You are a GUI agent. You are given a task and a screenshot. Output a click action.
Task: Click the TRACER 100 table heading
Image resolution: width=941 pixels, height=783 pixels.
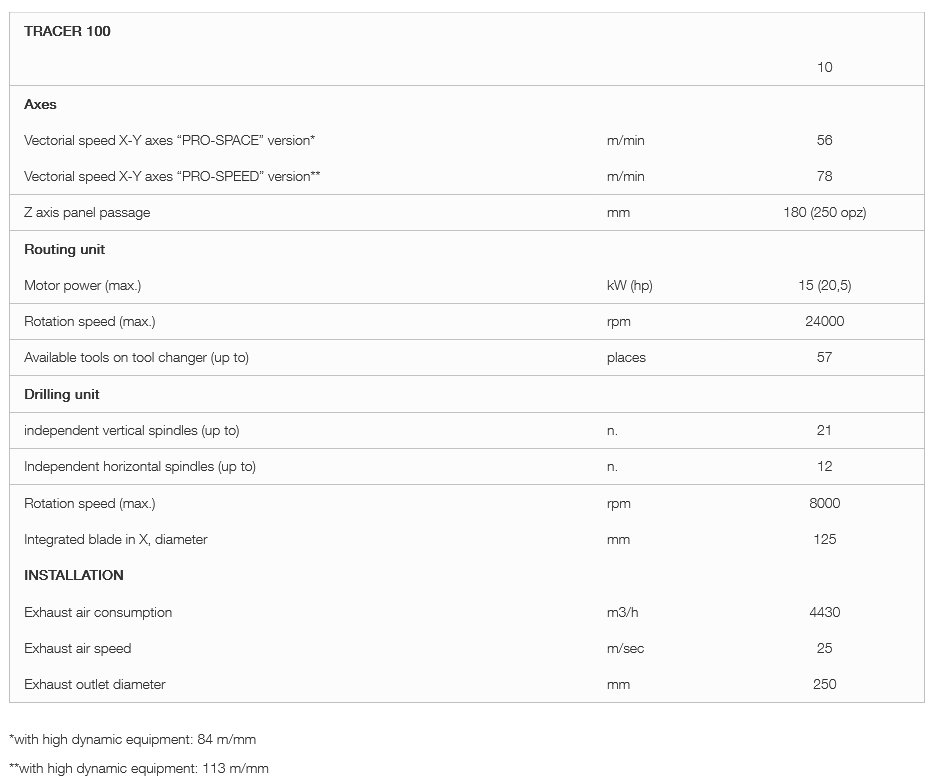67,31
